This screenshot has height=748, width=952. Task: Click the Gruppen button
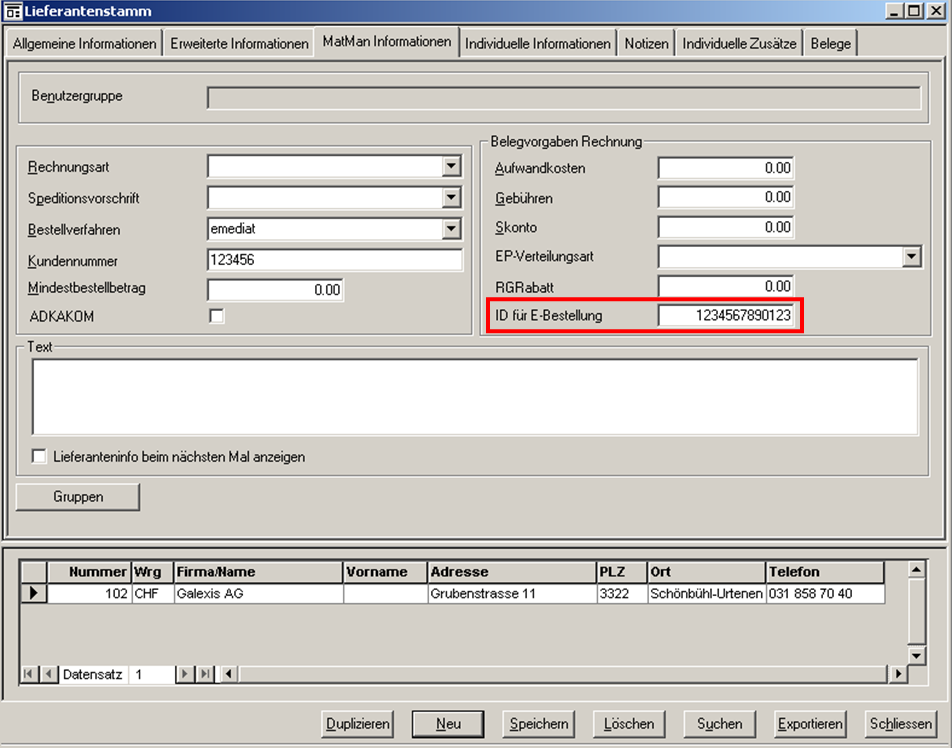(78, 497)
